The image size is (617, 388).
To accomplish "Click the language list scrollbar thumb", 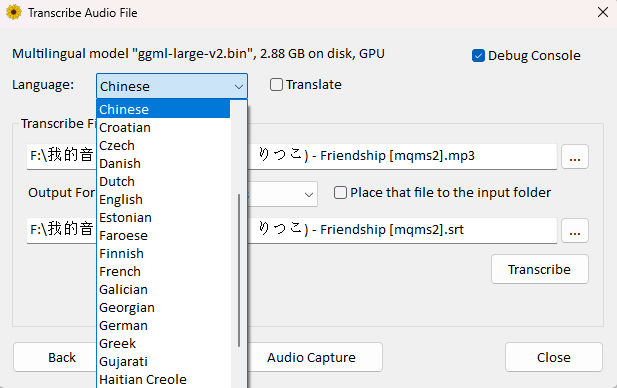I will click(x=239, y=270).
